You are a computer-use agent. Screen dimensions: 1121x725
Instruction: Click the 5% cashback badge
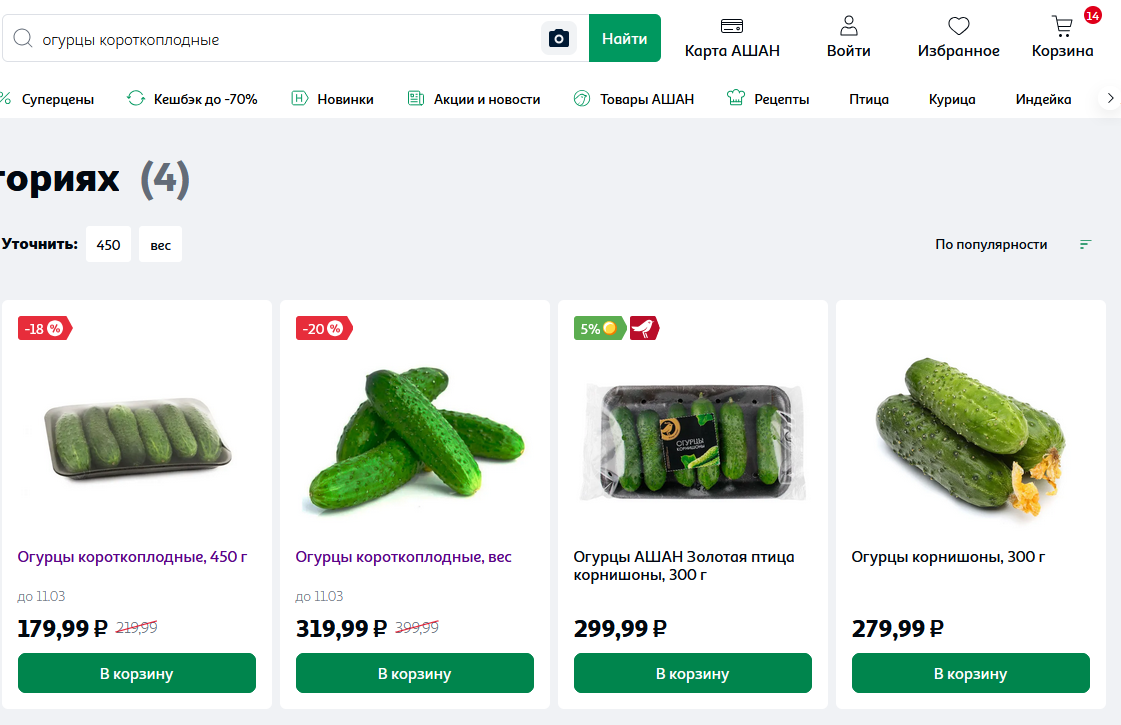[599, 328]
